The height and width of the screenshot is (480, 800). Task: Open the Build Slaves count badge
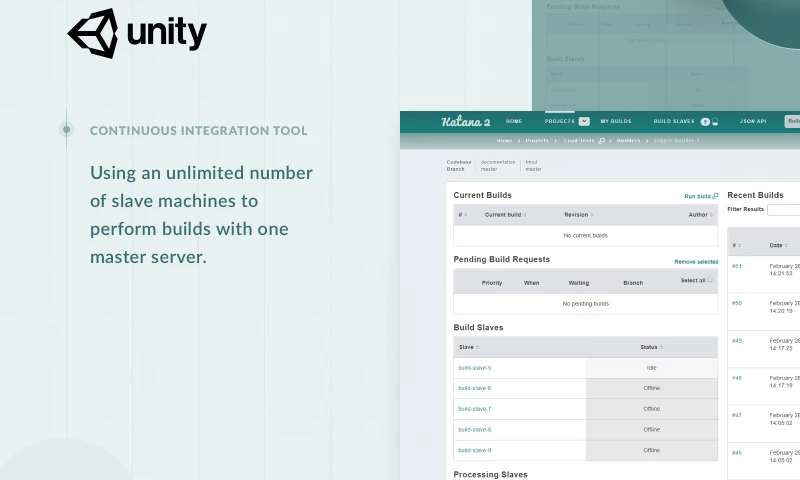point(705,121)
